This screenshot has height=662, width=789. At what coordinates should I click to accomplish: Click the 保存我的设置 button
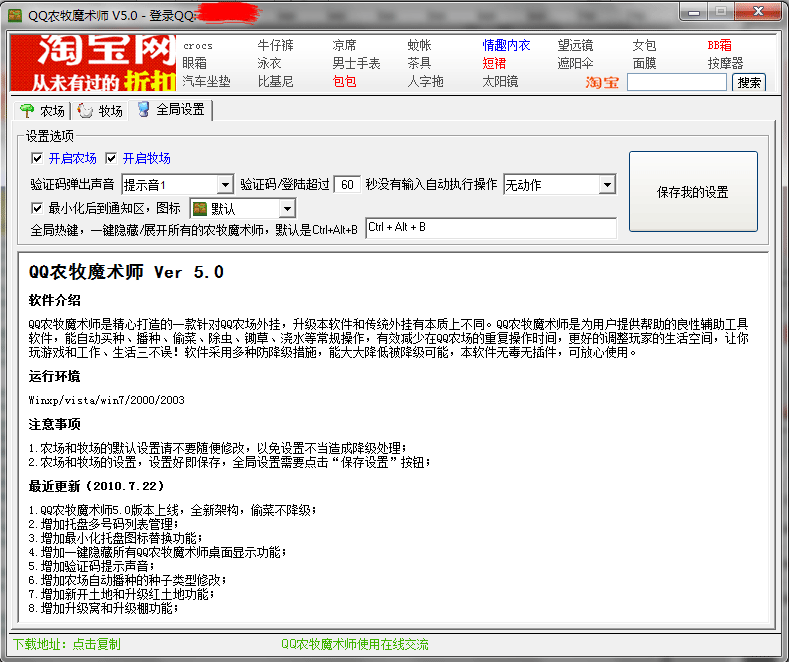click(692, 192)
